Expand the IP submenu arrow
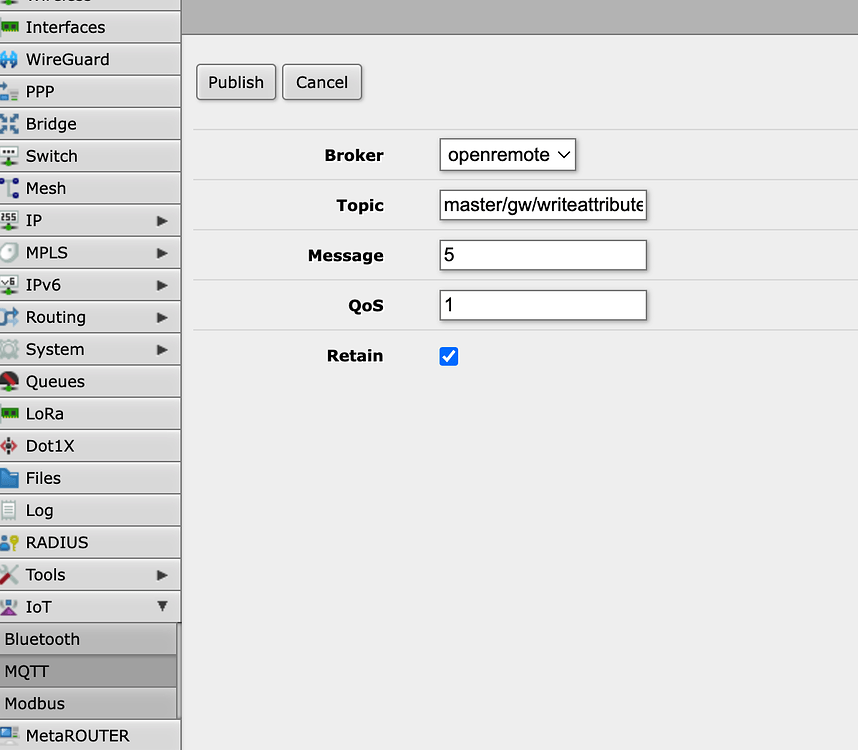Image resolution: width=858 pixels, height=750 pixels. [162, 220]
